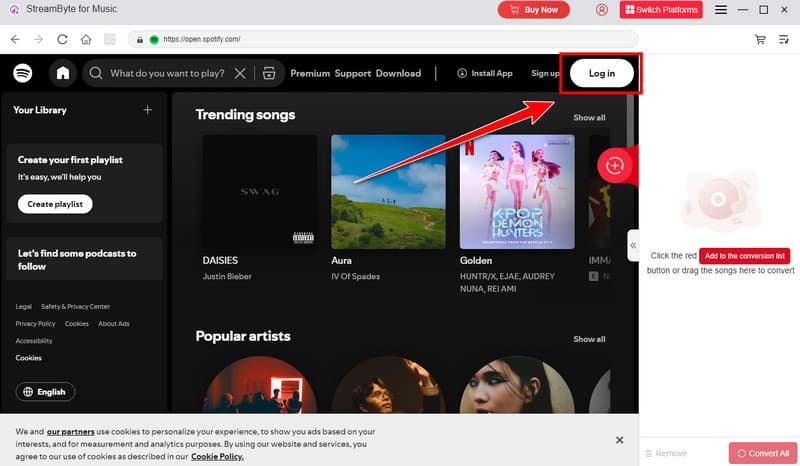Click the Install App download icon
The image size is (800, 466).
pos(462,73)
